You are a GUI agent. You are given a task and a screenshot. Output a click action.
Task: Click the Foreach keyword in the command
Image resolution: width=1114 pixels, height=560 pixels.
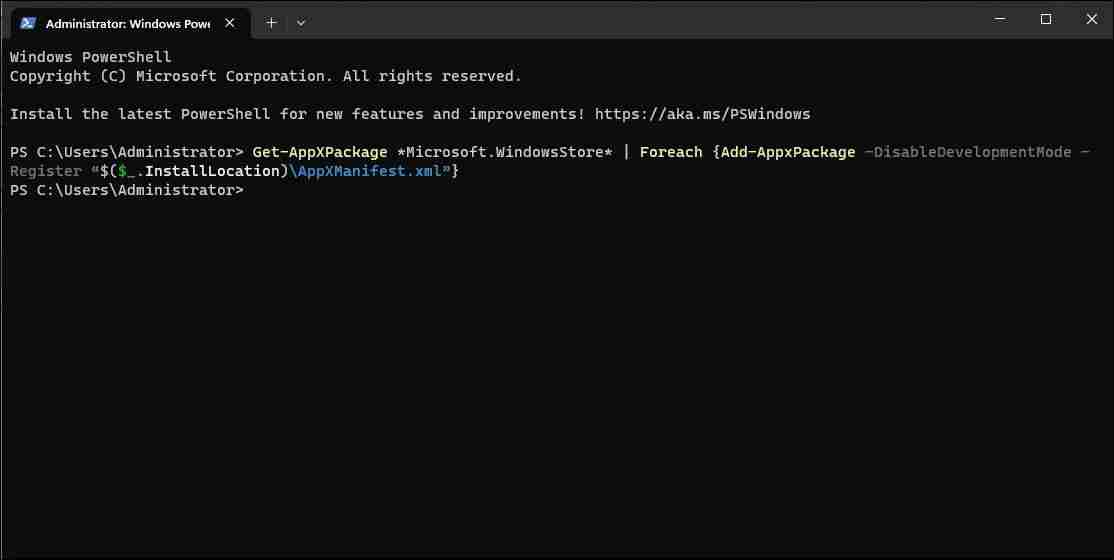[x=671, y=152]
